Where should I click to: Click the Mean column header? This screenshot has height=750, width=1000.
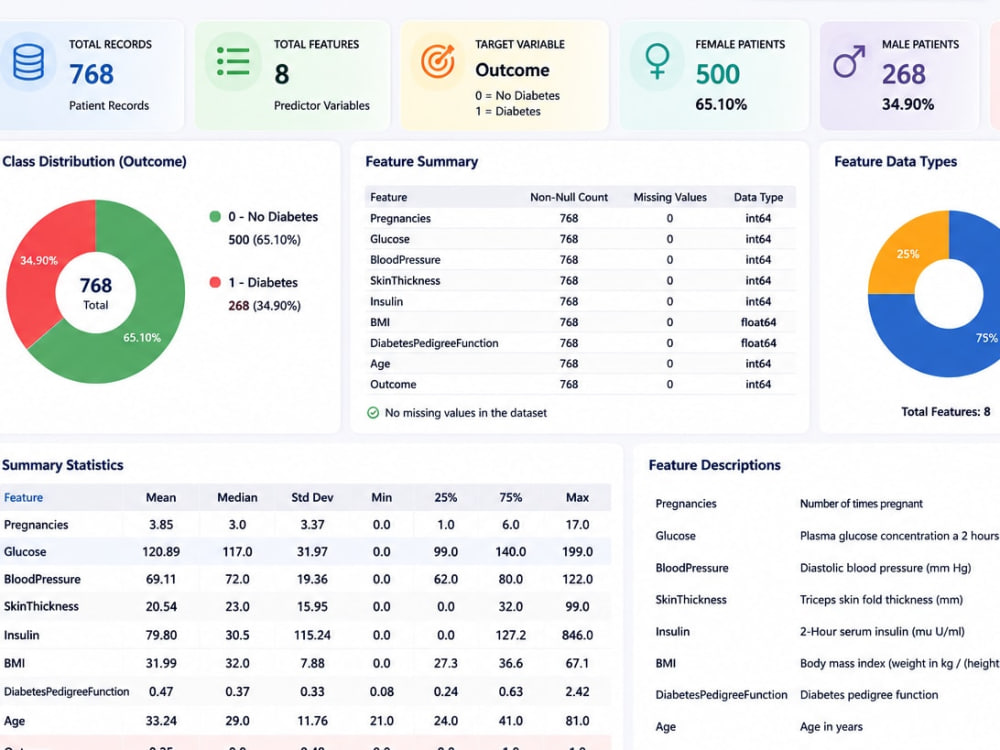coord(161,497)
